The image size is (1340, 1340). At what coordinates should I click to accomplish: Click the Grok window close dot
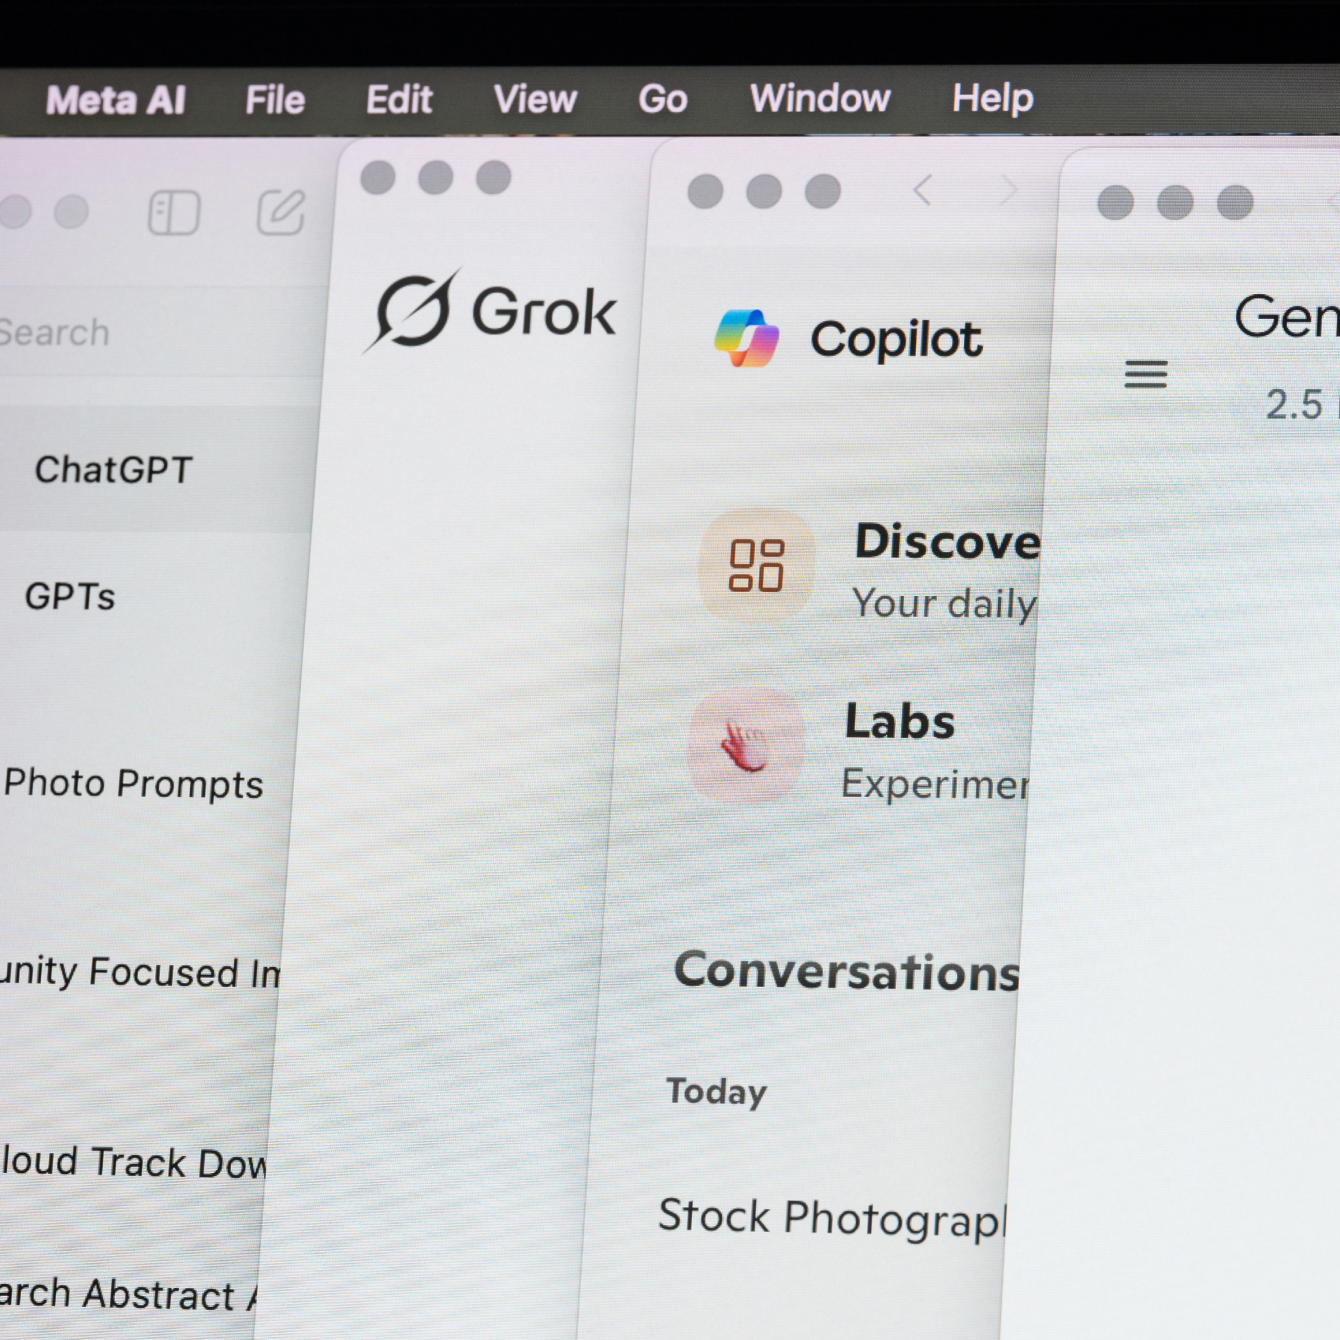pos(378,177)
